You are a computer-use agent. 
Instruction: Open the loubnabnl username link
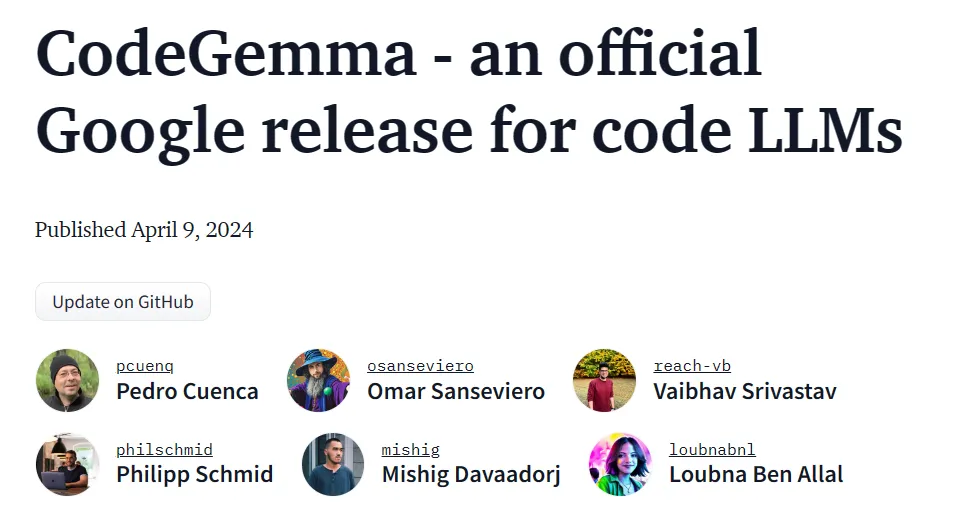[x=714, y=450]
